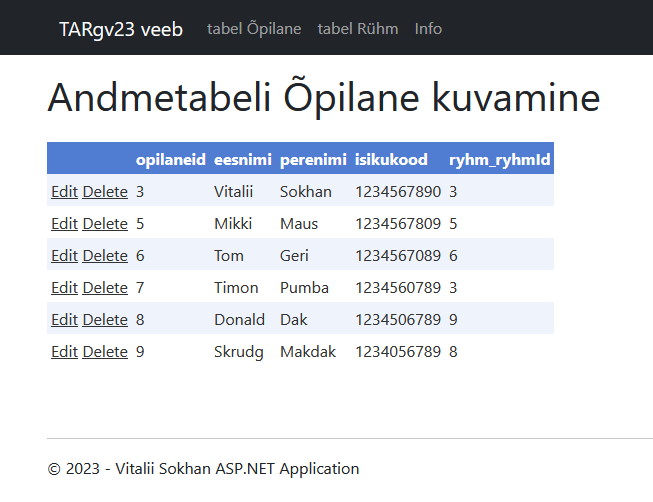This screenshot has width=653, height=502.
Task: Delete the Timon Pumba entry
Action: [105, 287]
